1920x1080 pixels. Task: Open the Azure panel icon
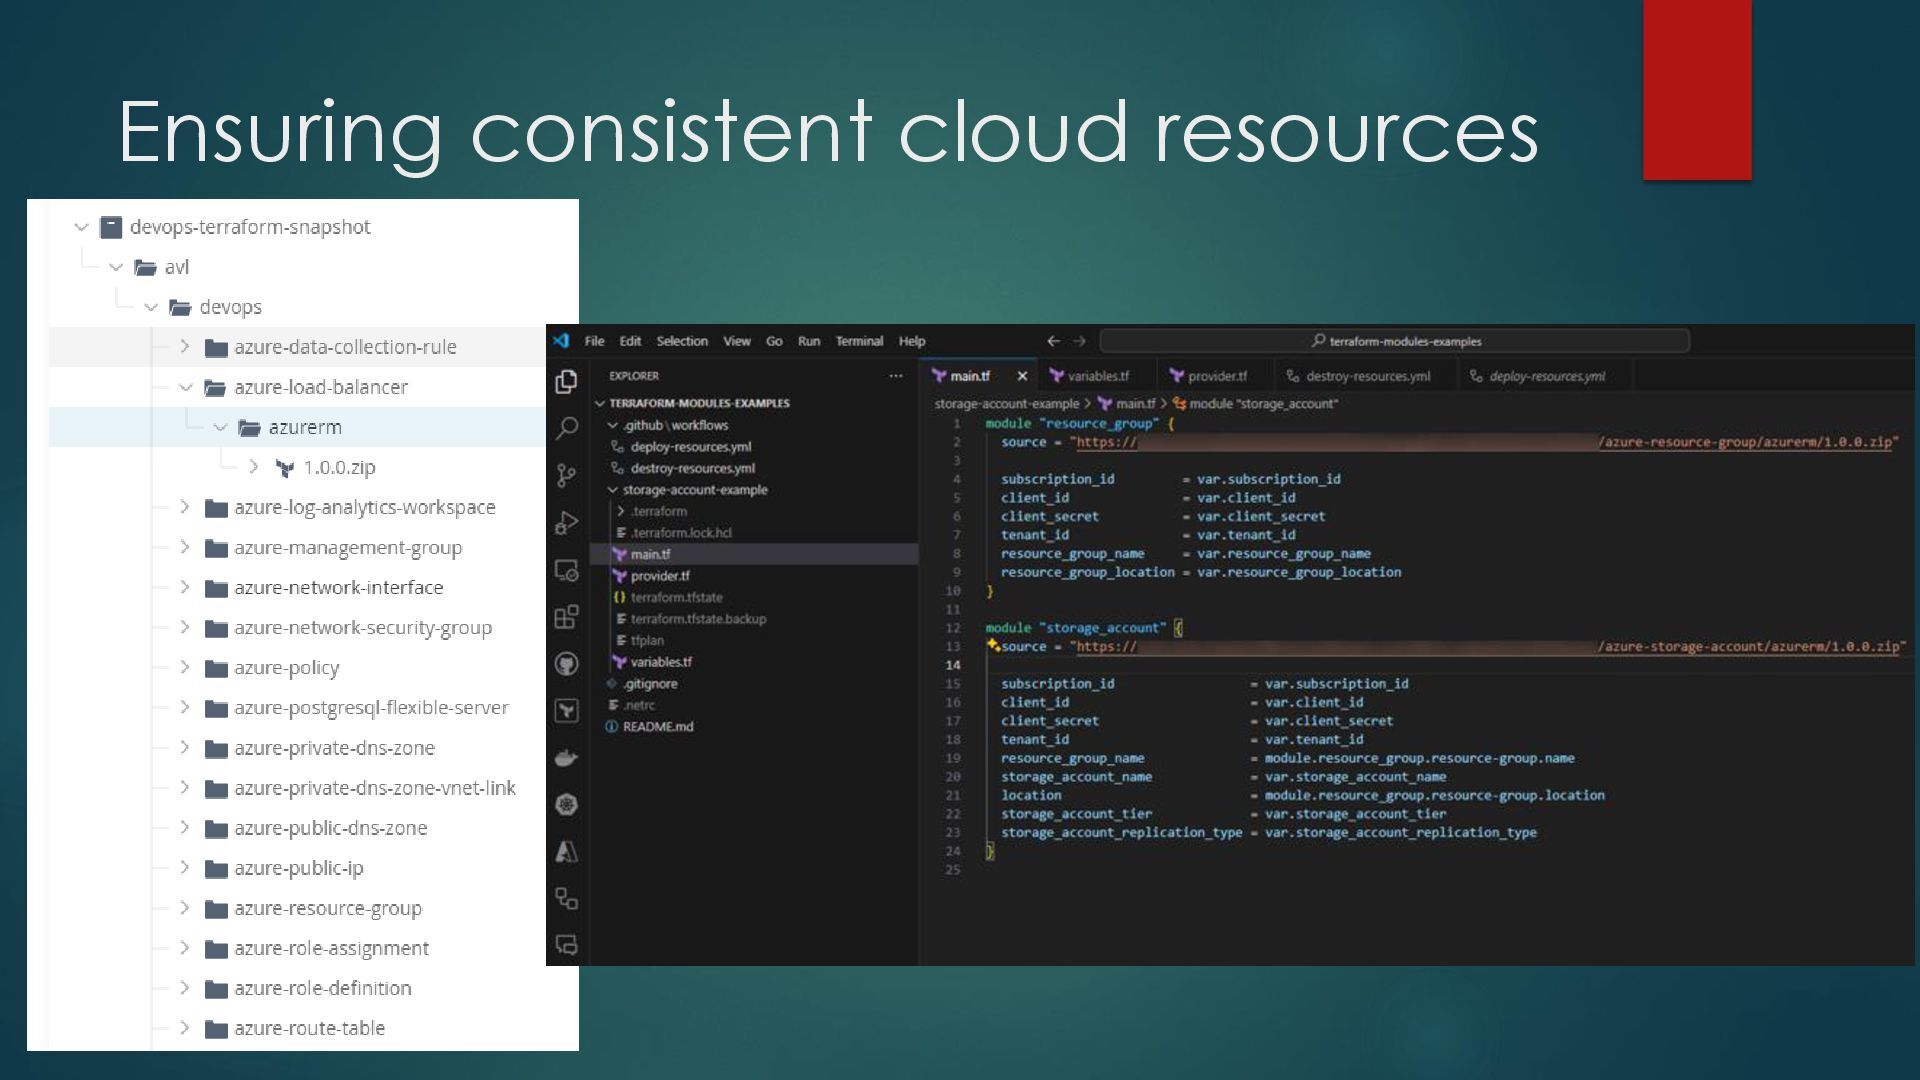(x=566, y=851)
